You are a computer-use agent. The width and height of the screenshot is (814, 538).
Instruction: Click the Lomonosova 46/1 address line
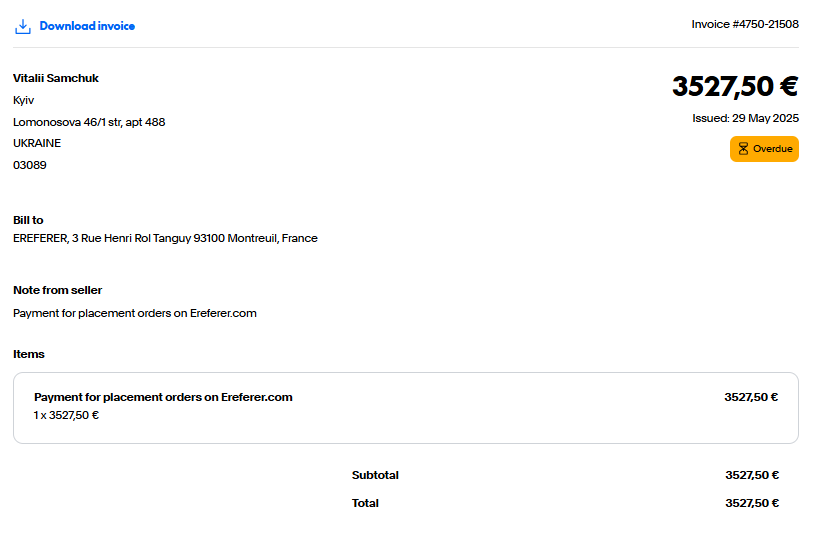tap(89, 122)
